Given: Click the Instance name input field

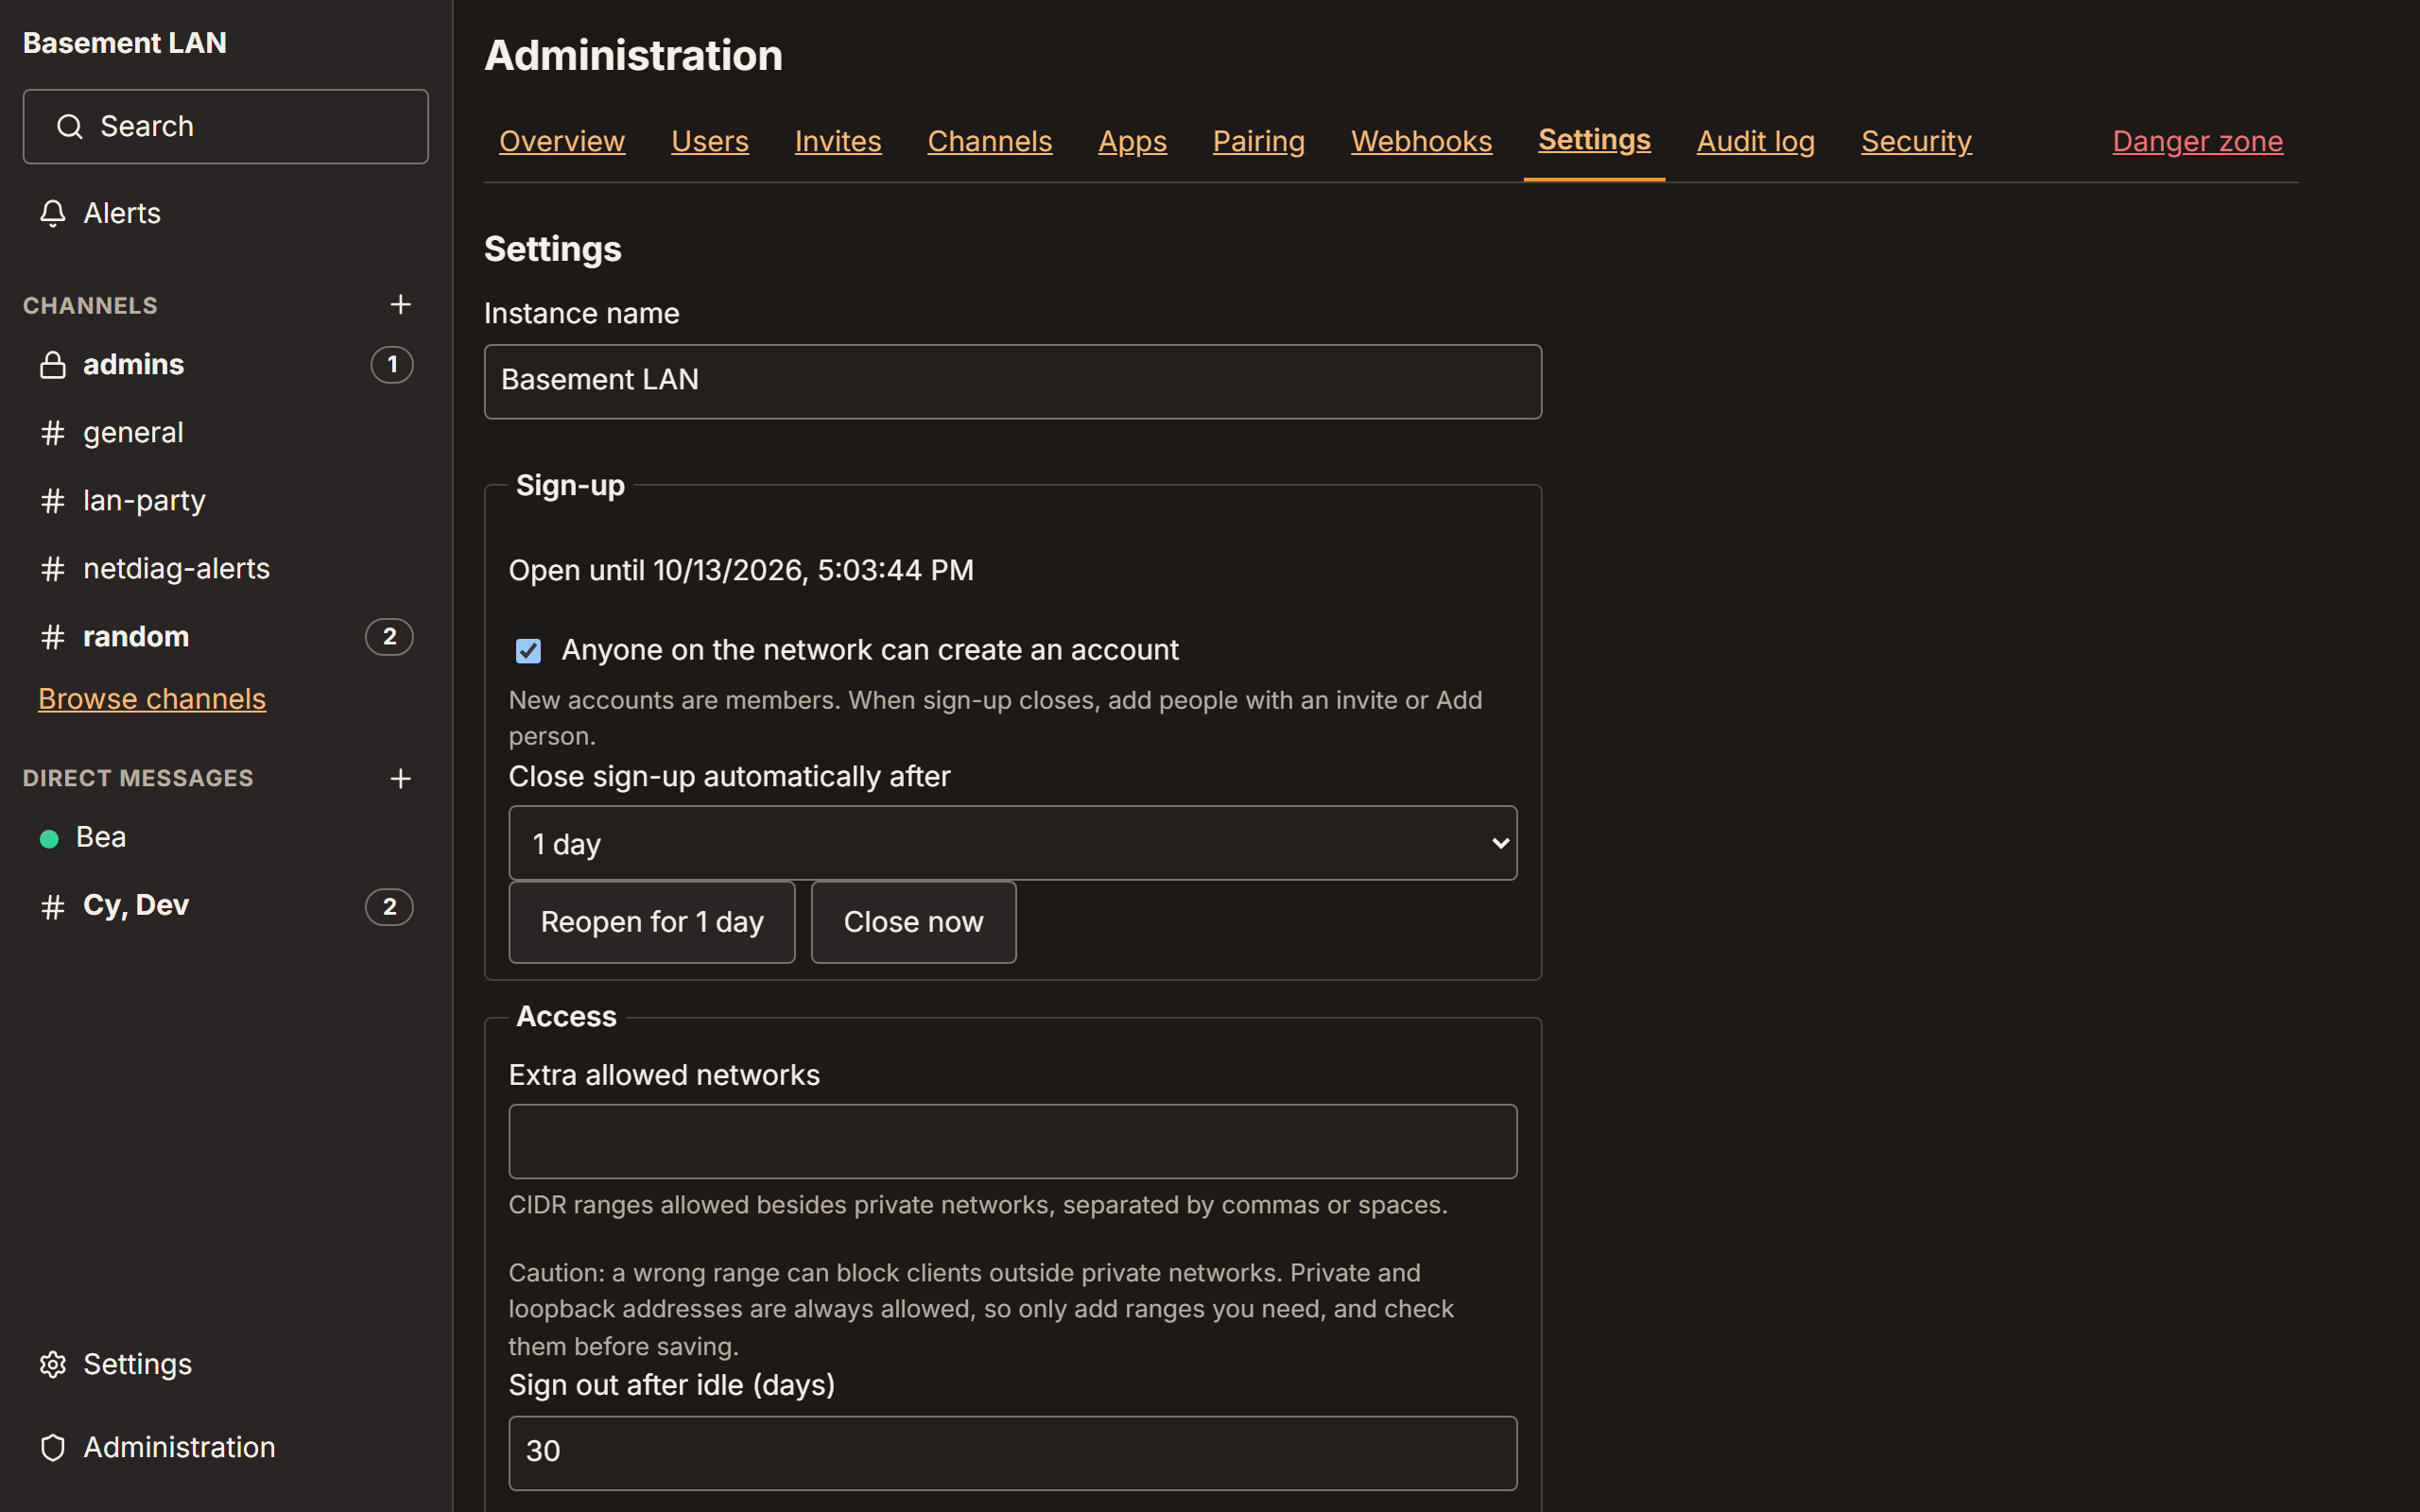Looking at the screenshot, I should point(1012,381).
